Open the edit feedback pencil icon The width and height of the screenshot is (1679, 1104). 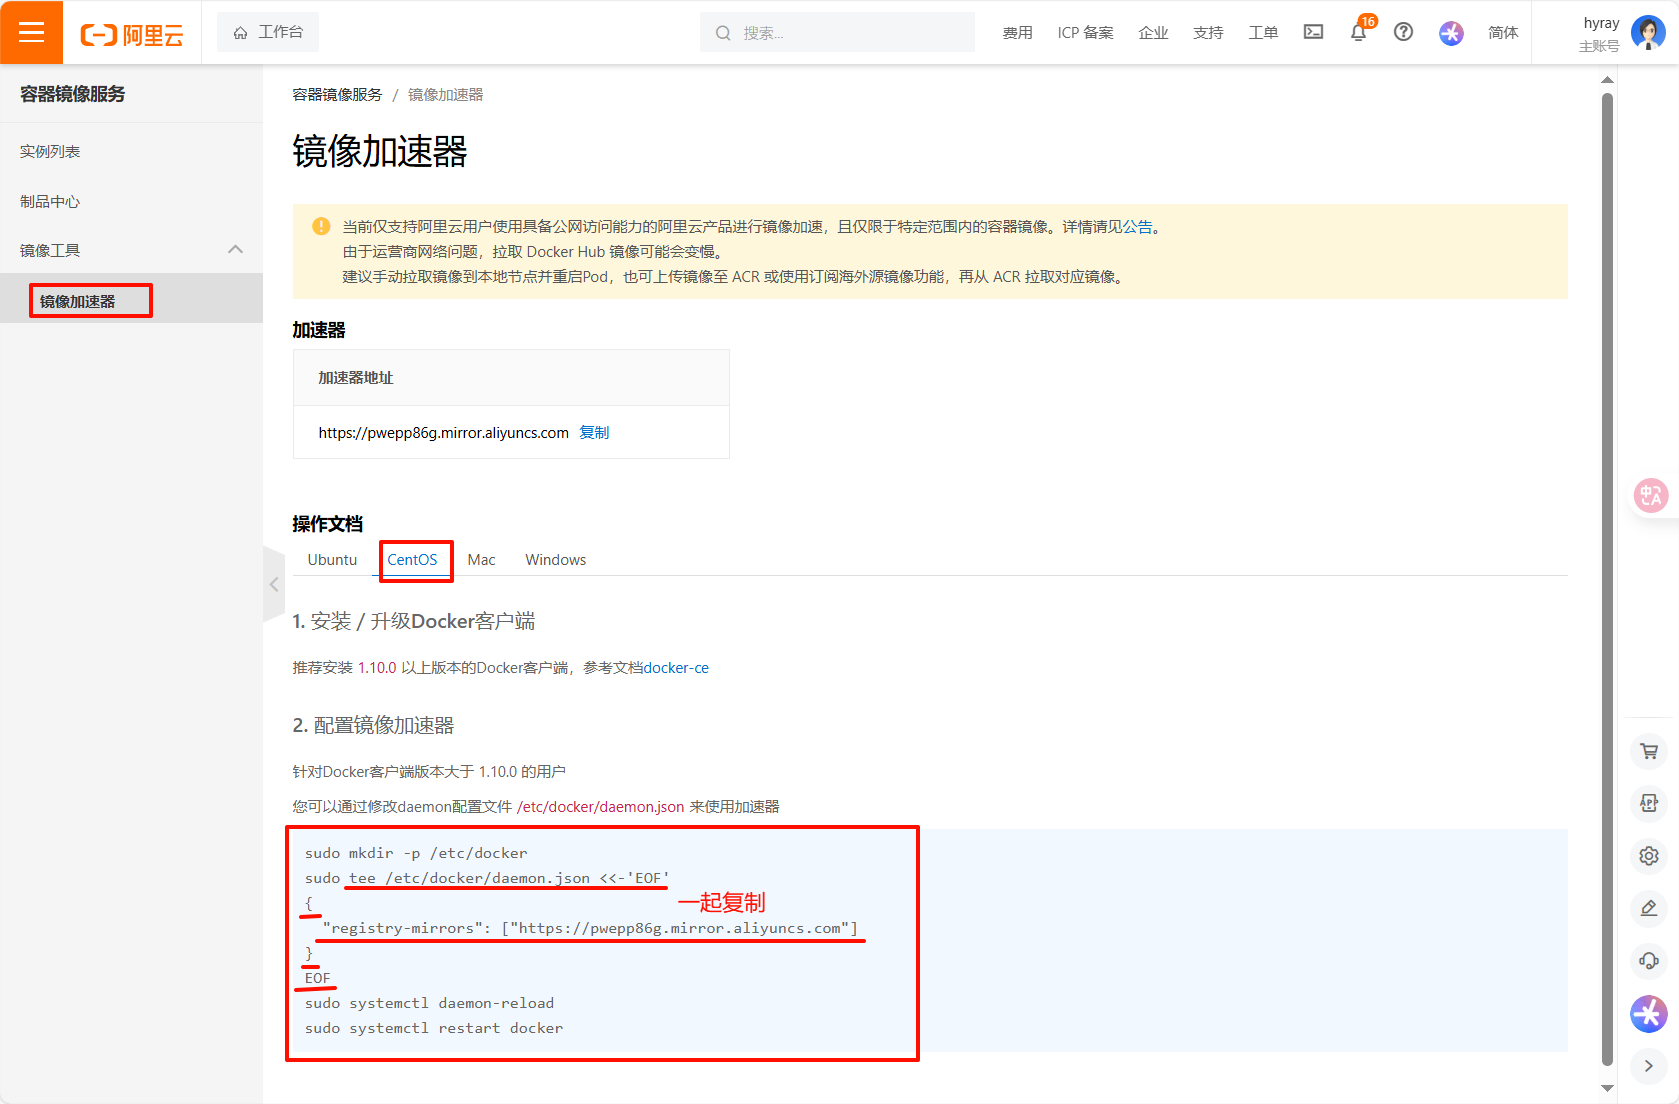1649,908
